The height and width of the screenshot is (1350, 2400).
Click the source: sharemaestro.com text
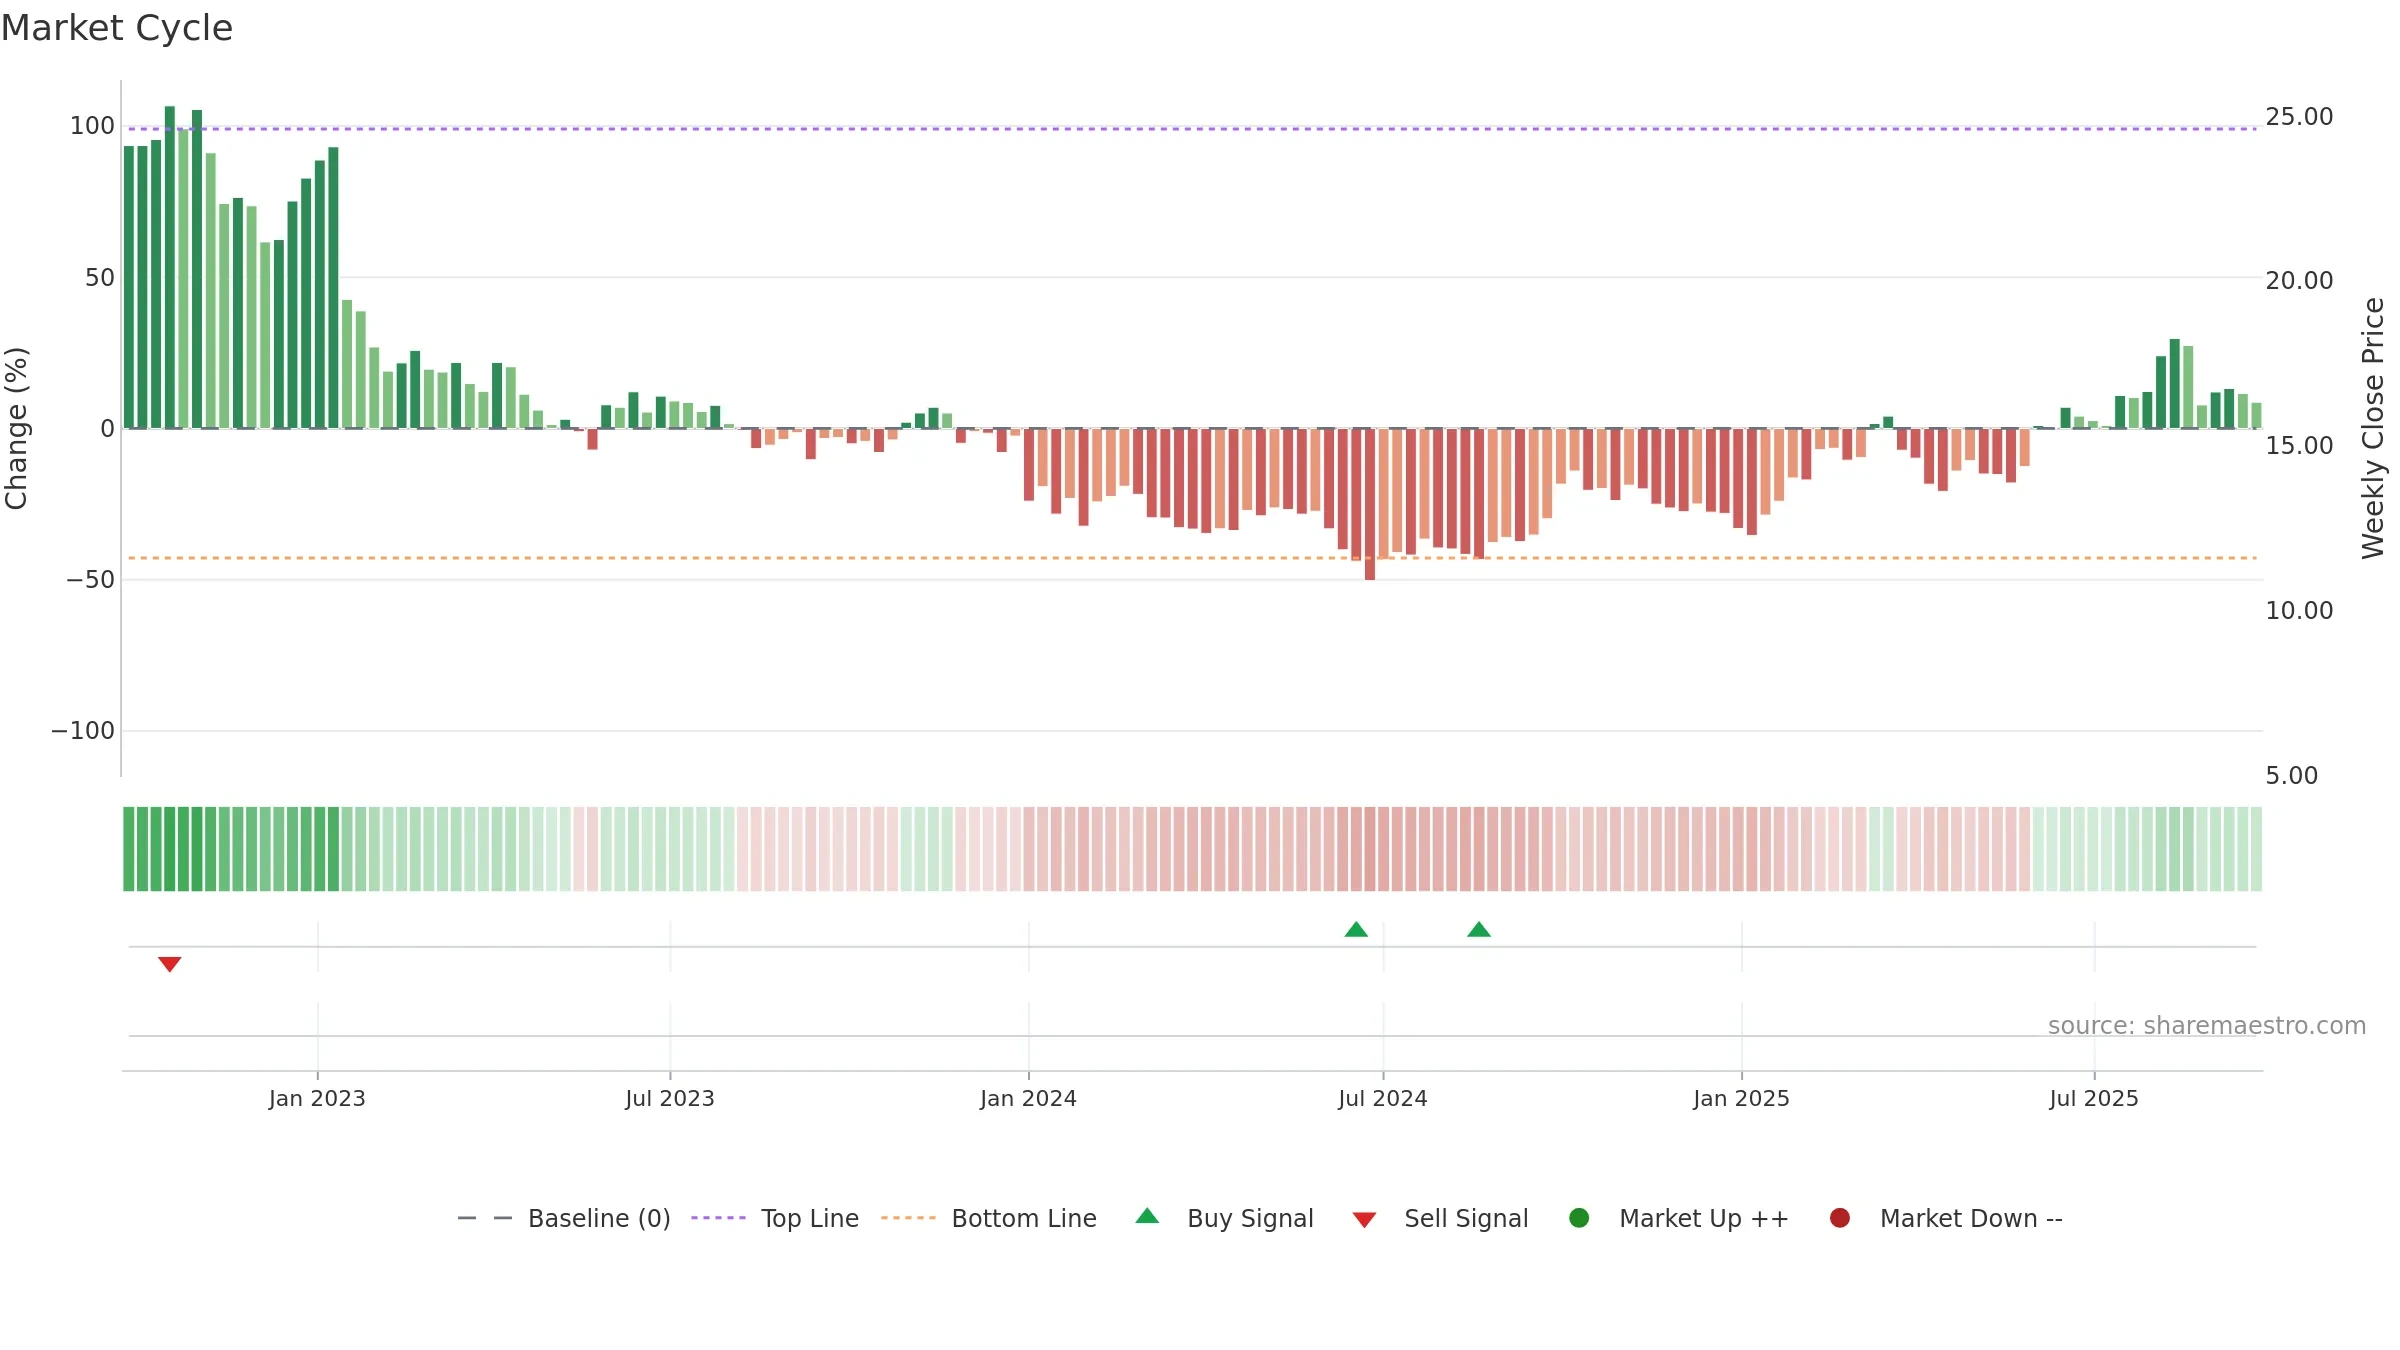coord(2207,1026)
